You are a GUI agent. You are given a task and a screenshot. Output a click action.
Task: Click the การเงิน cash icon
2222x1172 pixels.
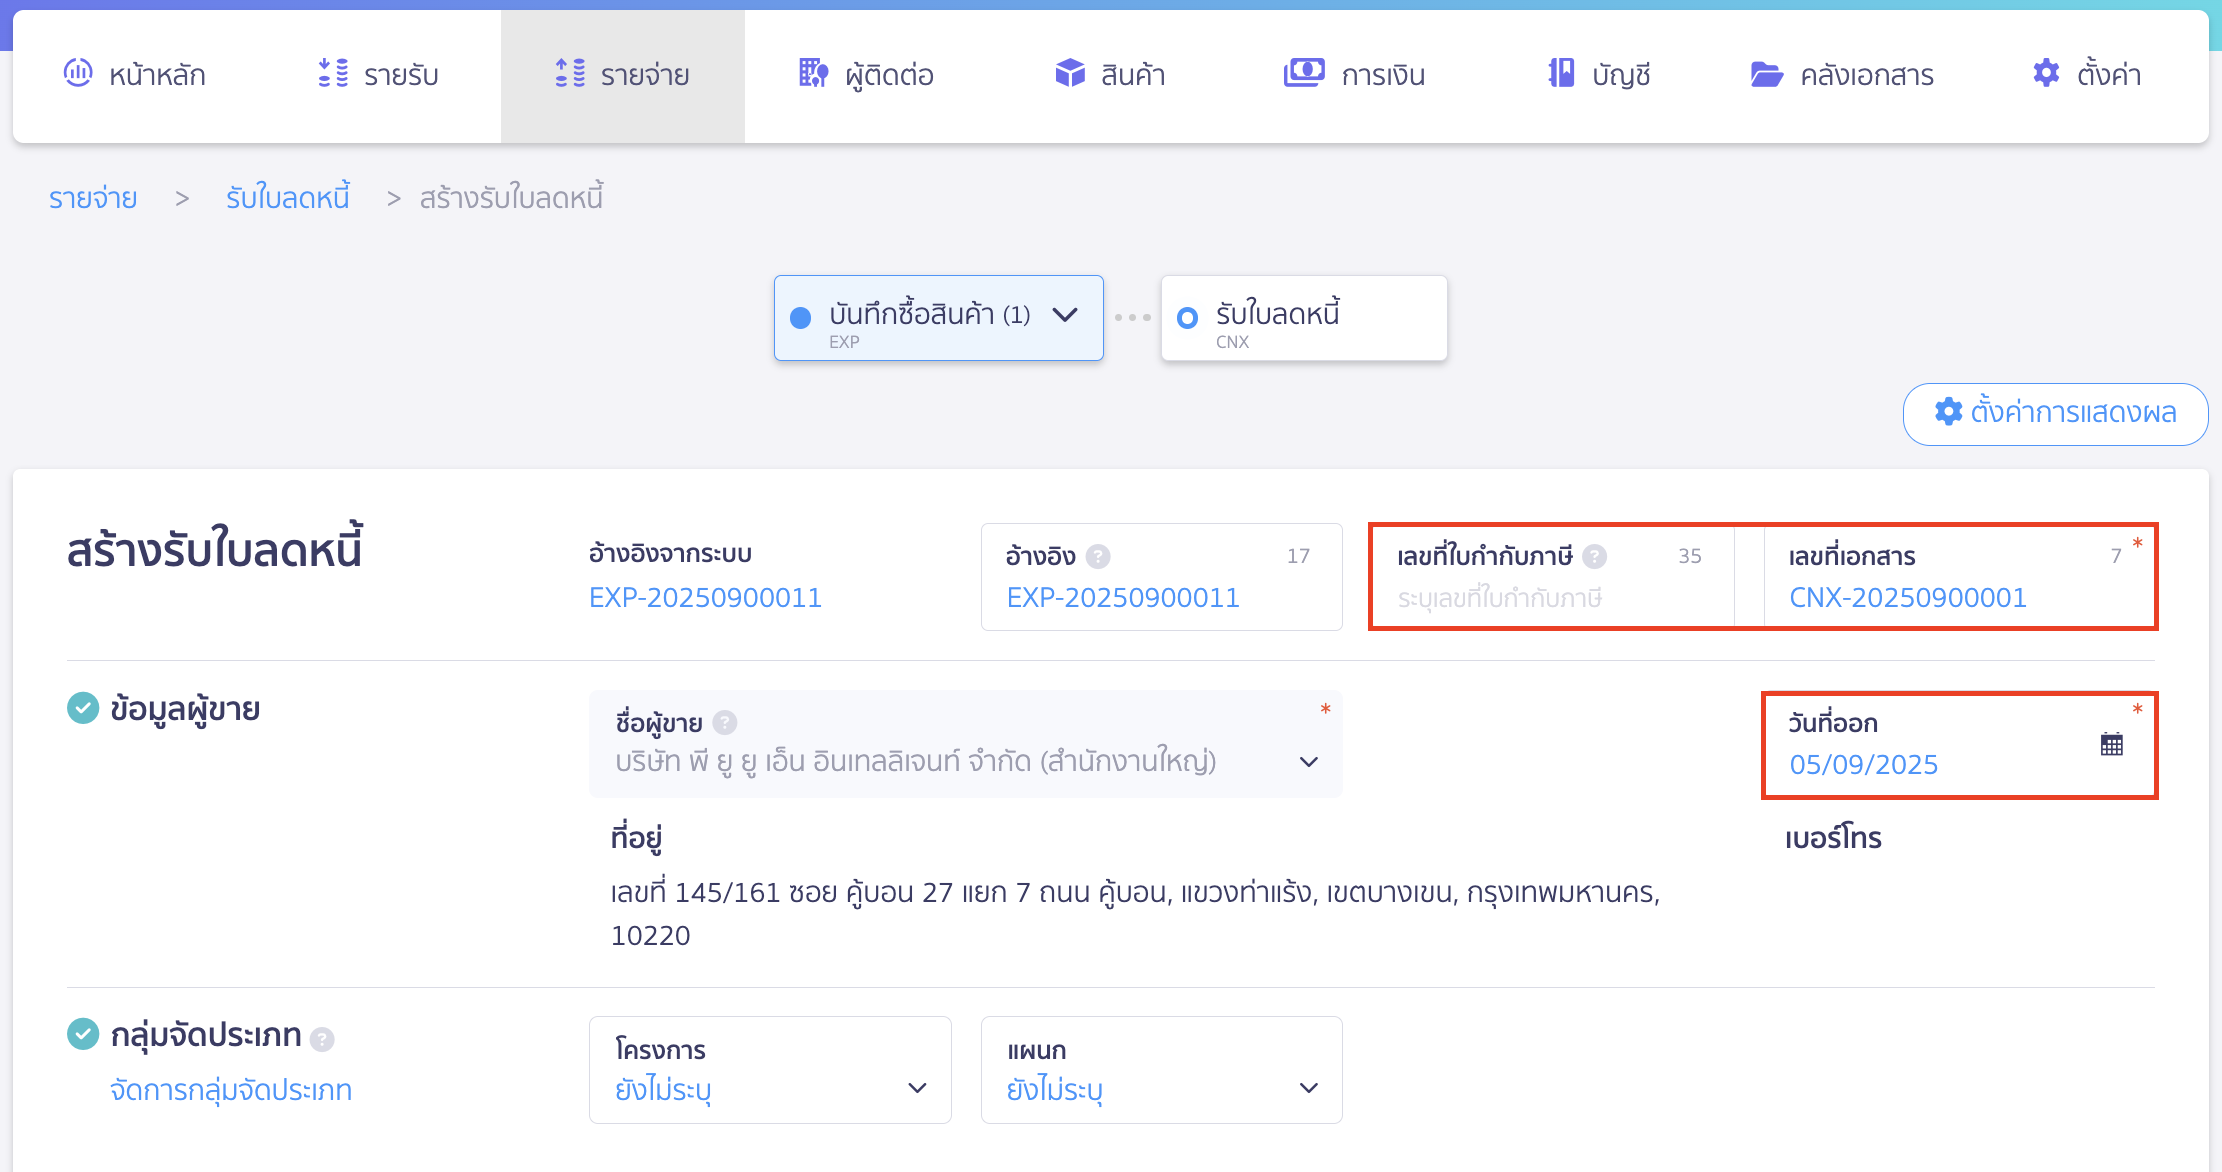[1304, 73]
